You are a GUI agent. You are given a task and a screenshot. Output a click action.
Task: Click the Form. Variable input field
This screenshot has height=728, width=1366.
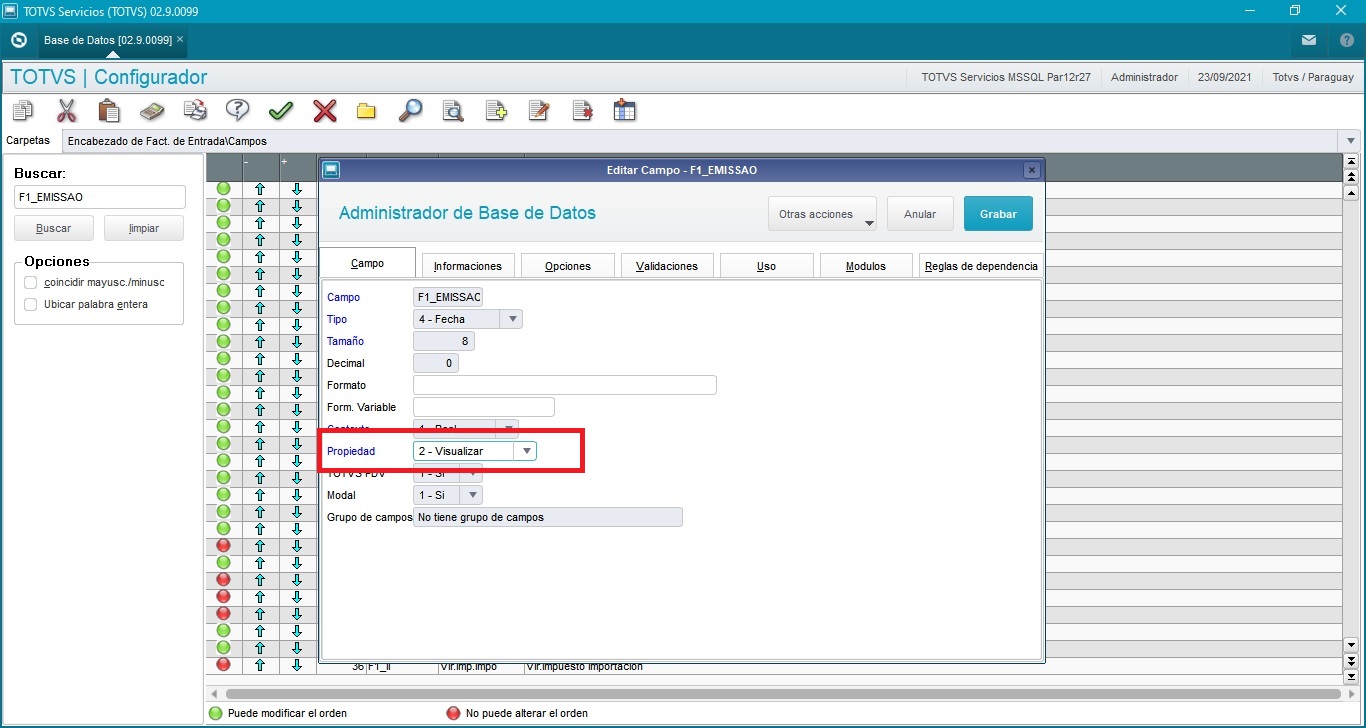pos(484,407)
